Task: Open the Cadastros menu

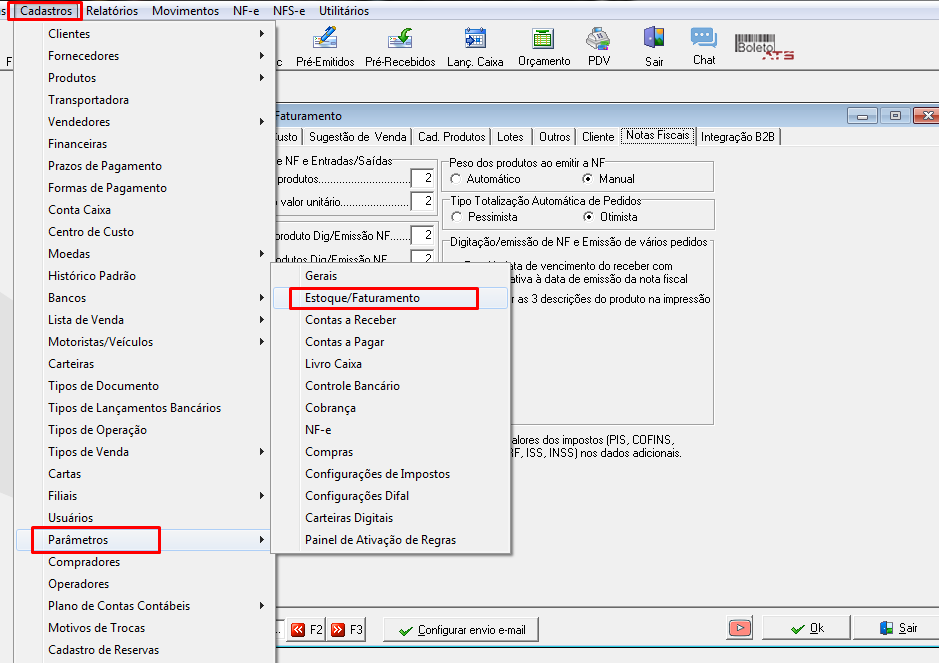Action: (46, 11)
